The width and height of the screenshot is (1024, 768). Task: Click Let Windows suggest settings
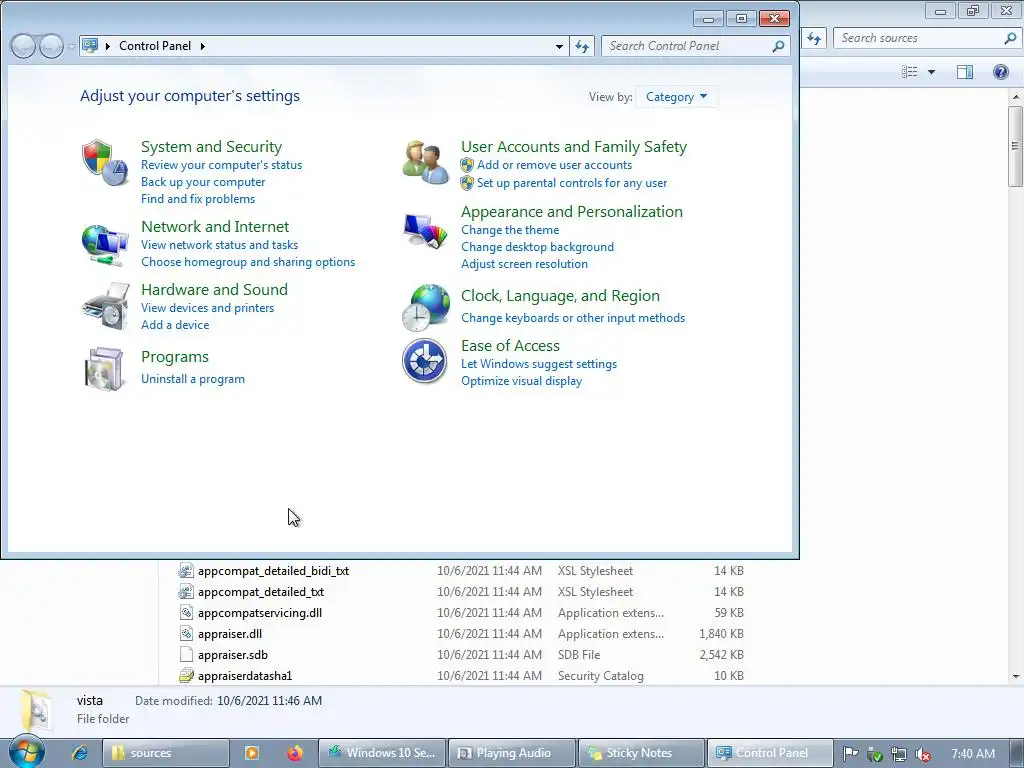[539, 364]
